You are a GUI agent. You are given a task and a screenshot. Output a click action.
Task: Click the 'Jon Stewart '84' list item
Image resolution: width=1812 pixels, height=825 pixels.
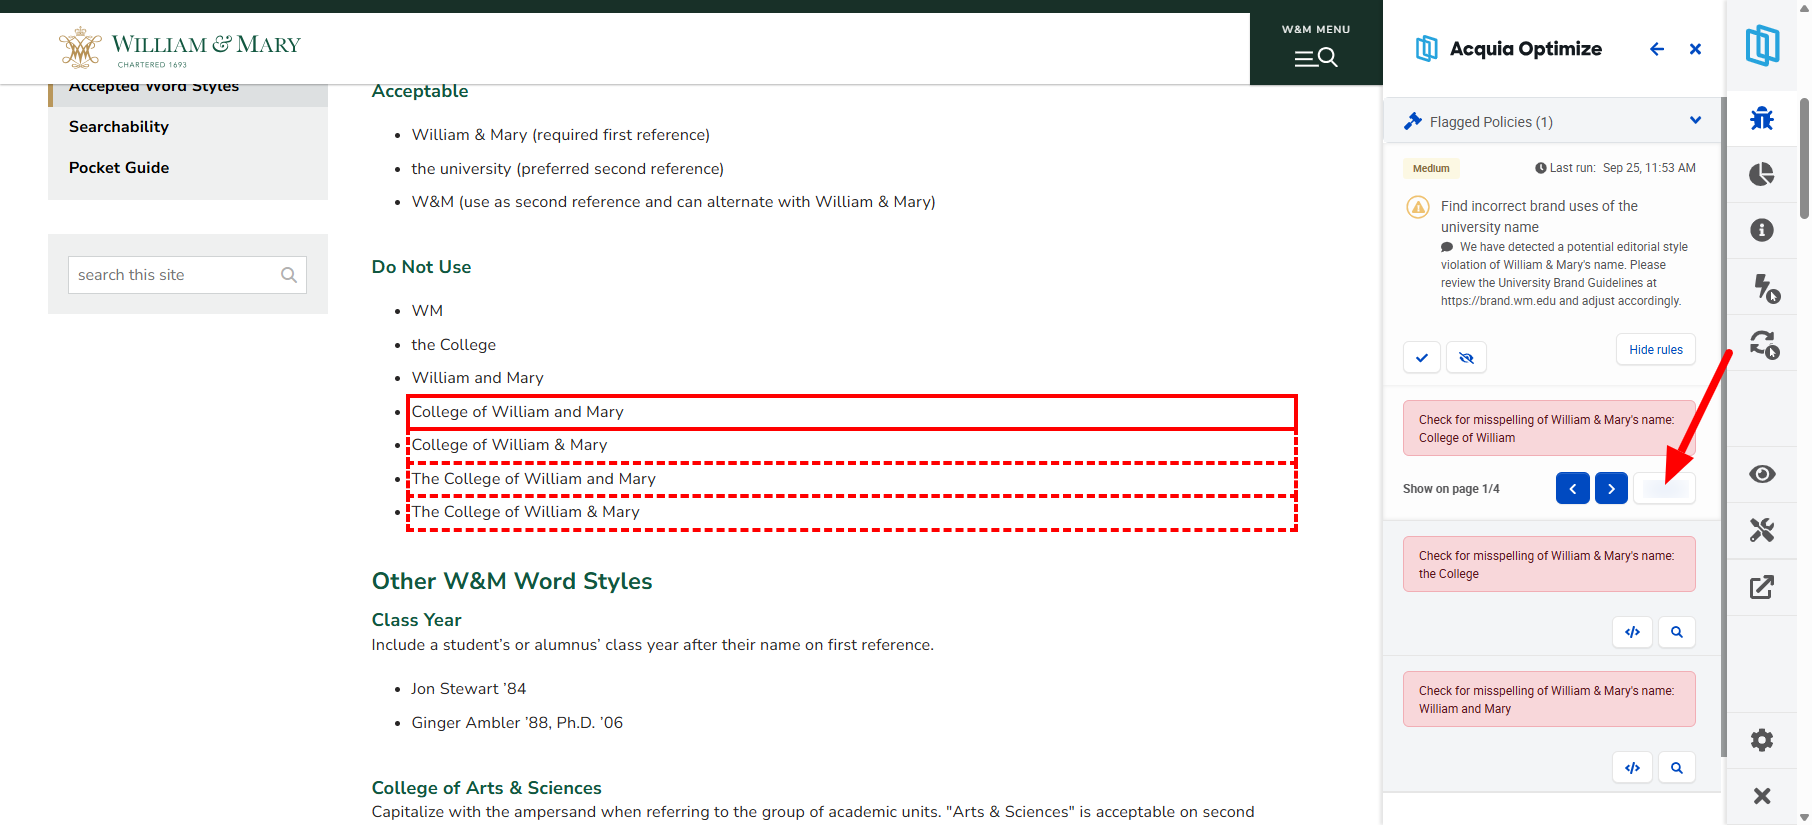(469, 689)
